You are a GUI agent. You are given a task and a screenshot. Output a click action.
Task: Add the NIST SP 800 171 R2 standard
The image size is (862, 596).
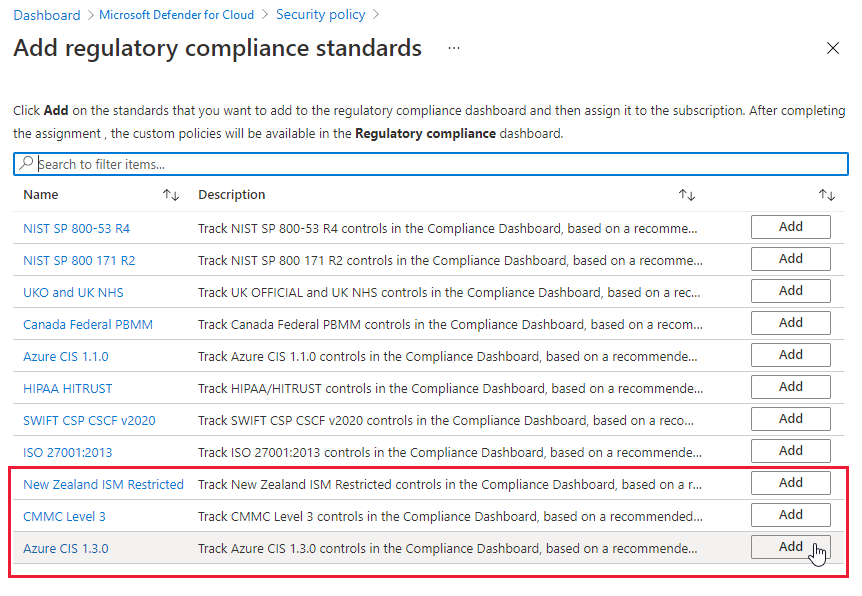point(791,259)
